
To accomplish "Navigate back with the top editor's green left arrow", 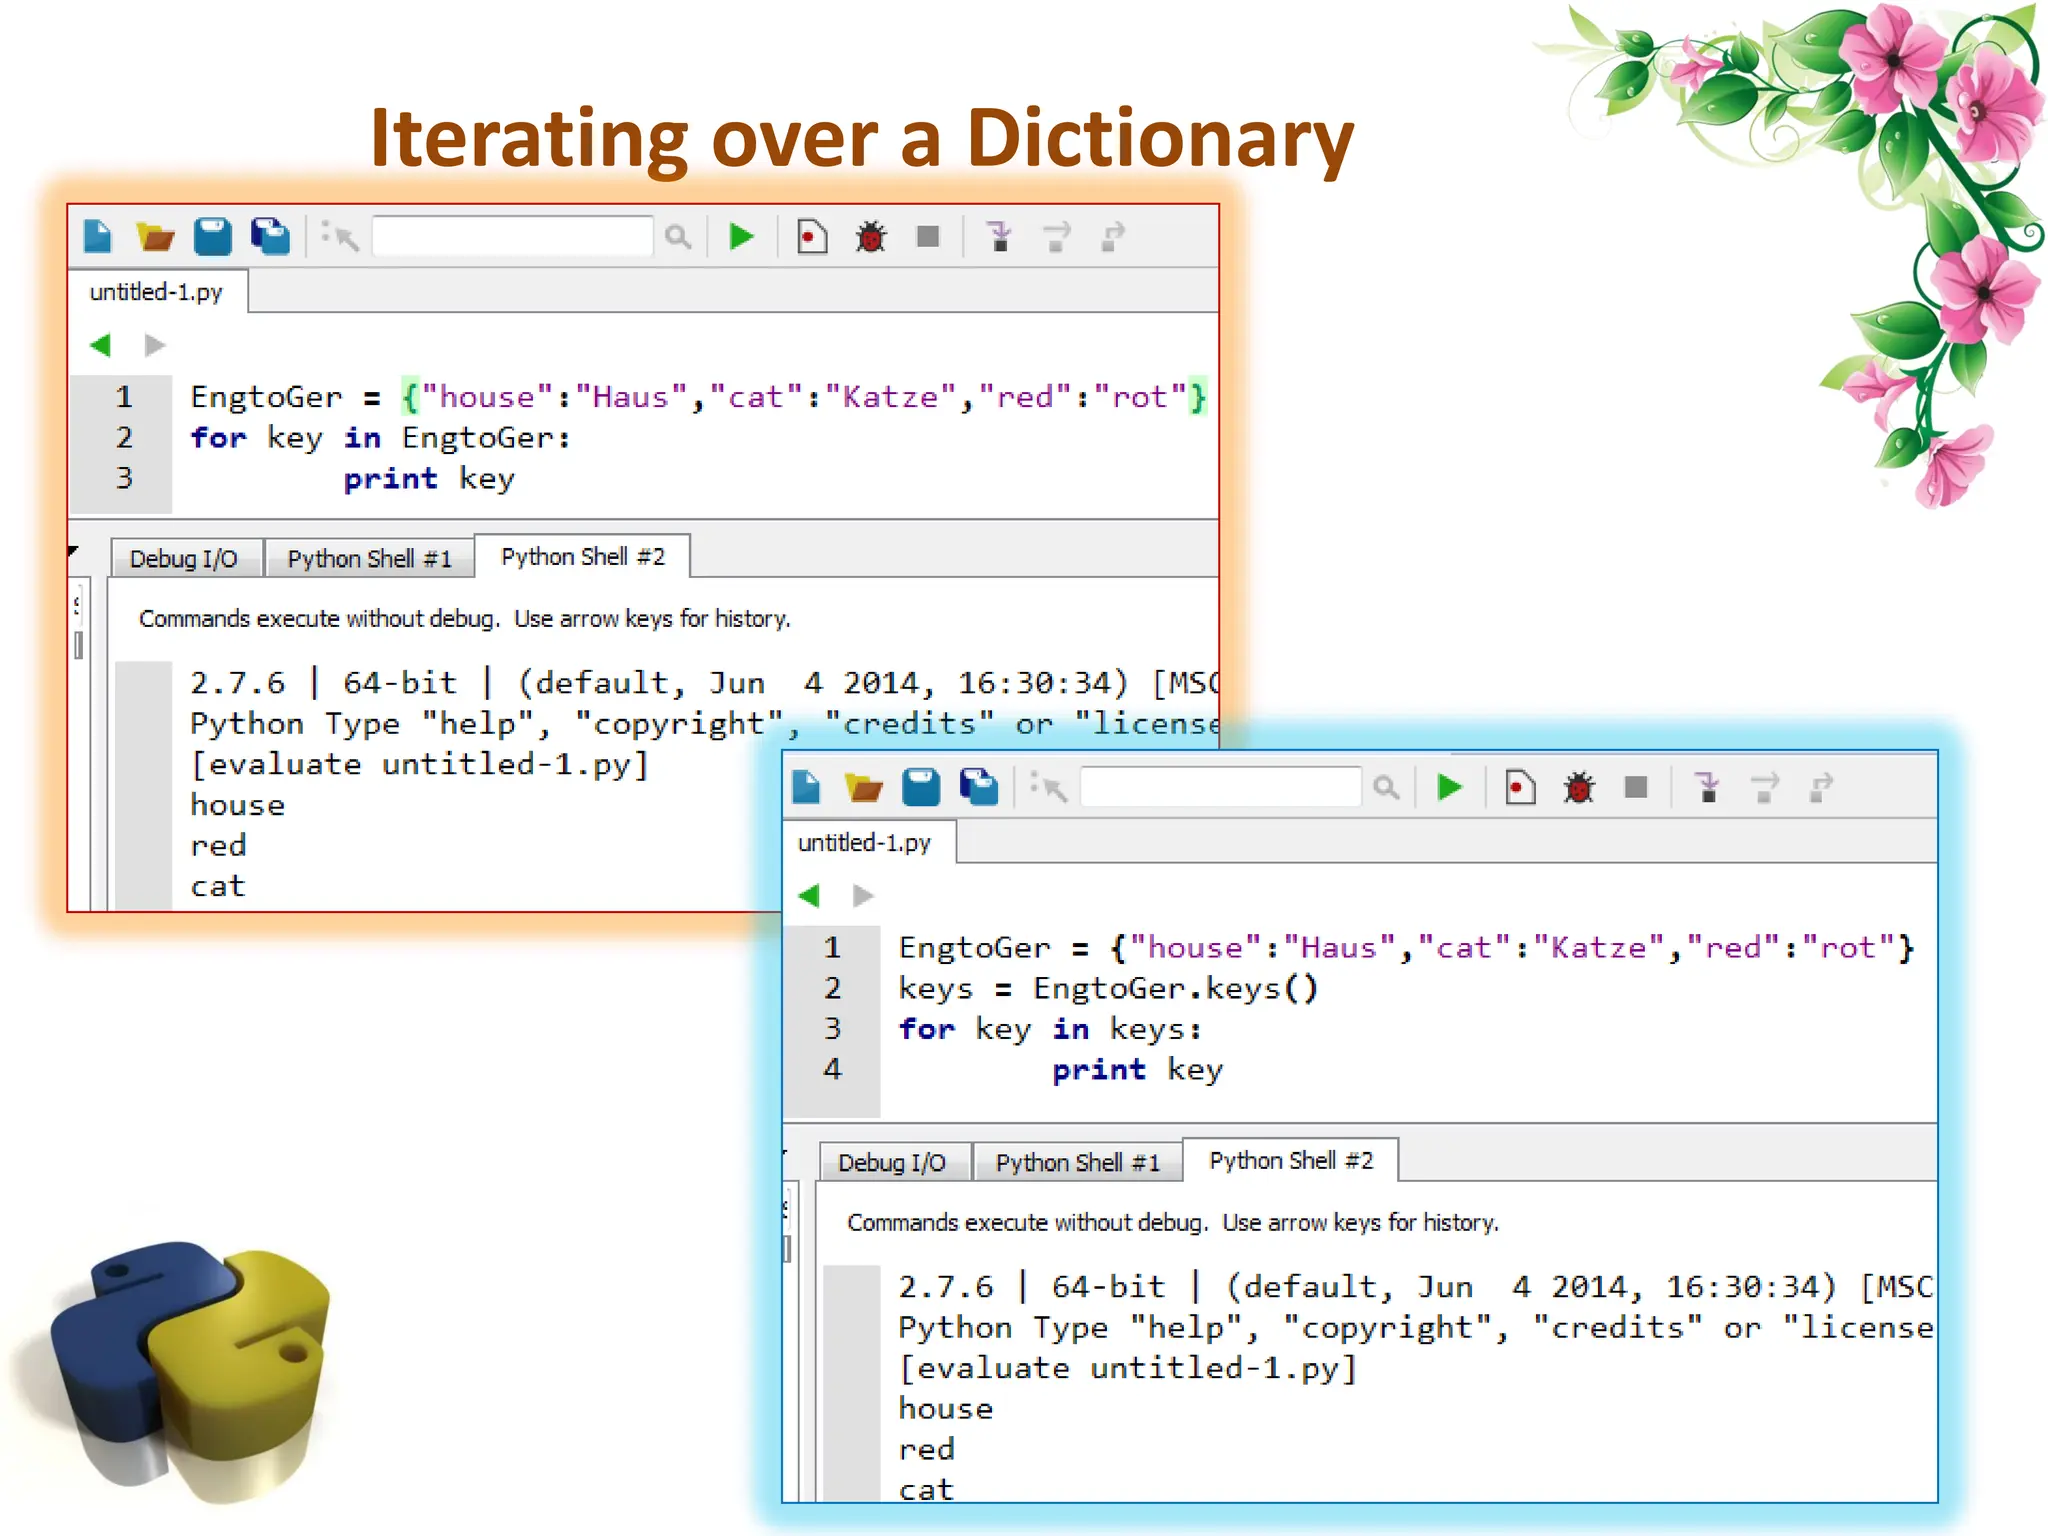I will coord(100,346).
